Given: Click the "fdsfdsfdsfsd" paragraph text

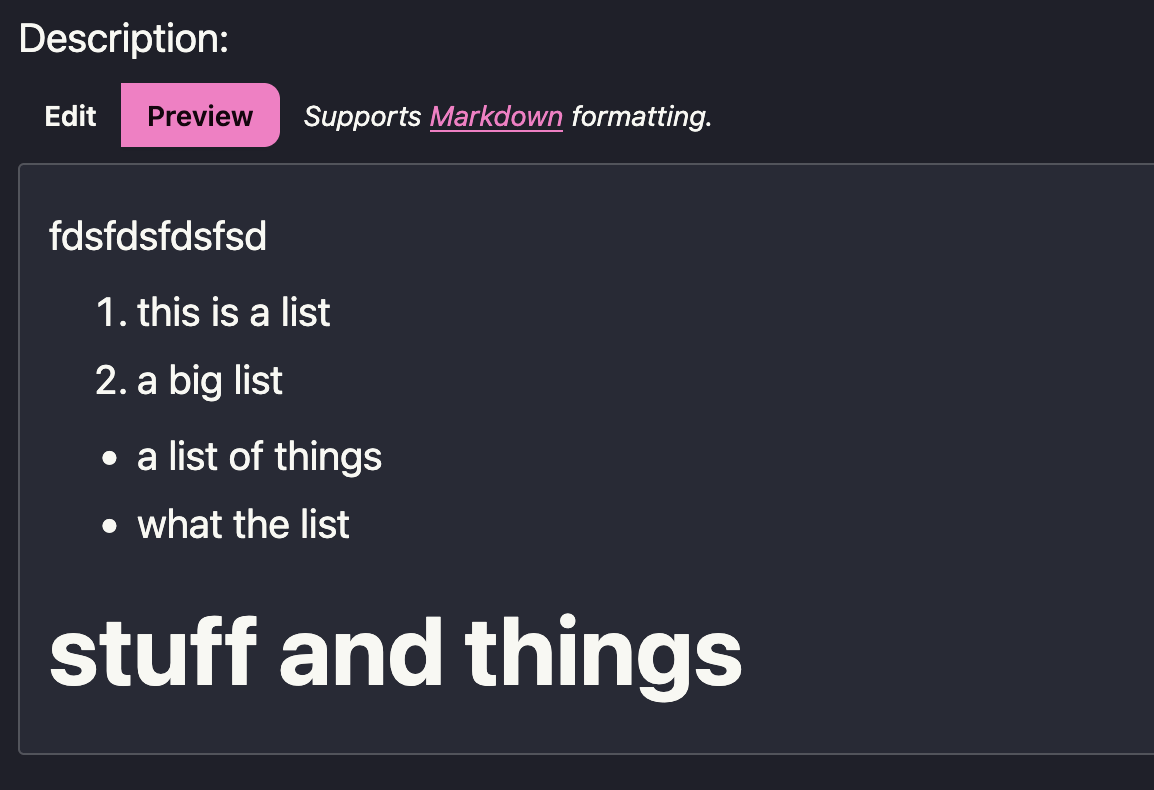Looking at the screenshot, I should 158,238.
